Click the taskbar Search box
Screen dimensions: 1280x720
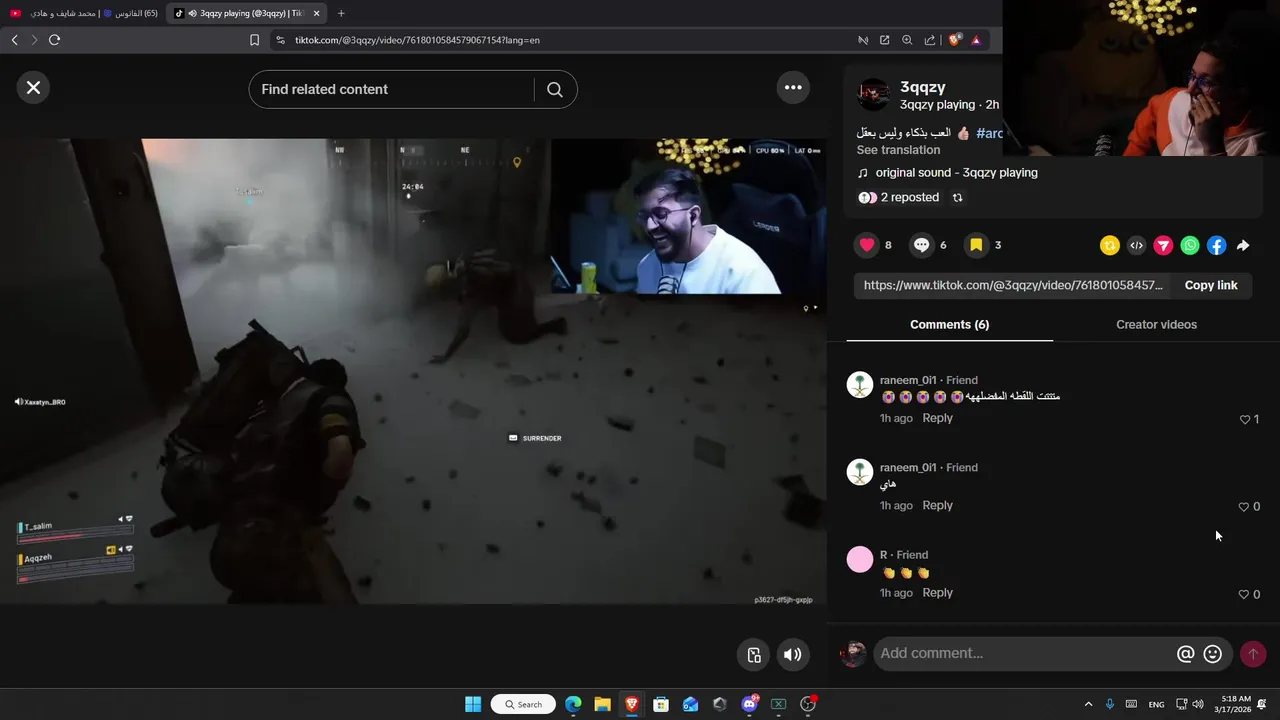(x=523, y=704)
